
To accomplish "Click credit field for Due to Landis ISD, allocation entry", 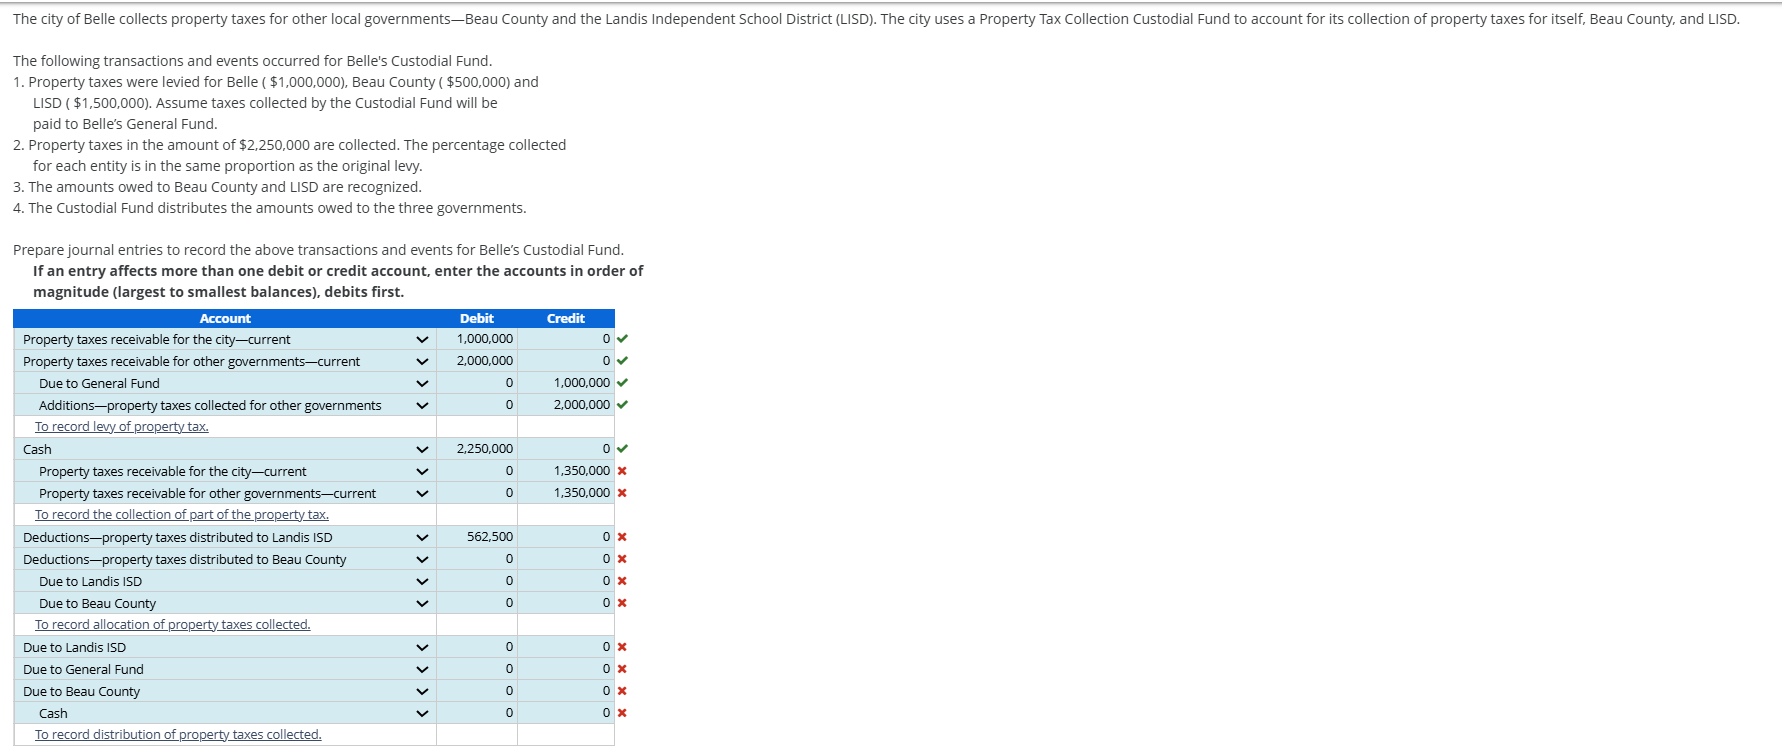I will tap(566, 581).
